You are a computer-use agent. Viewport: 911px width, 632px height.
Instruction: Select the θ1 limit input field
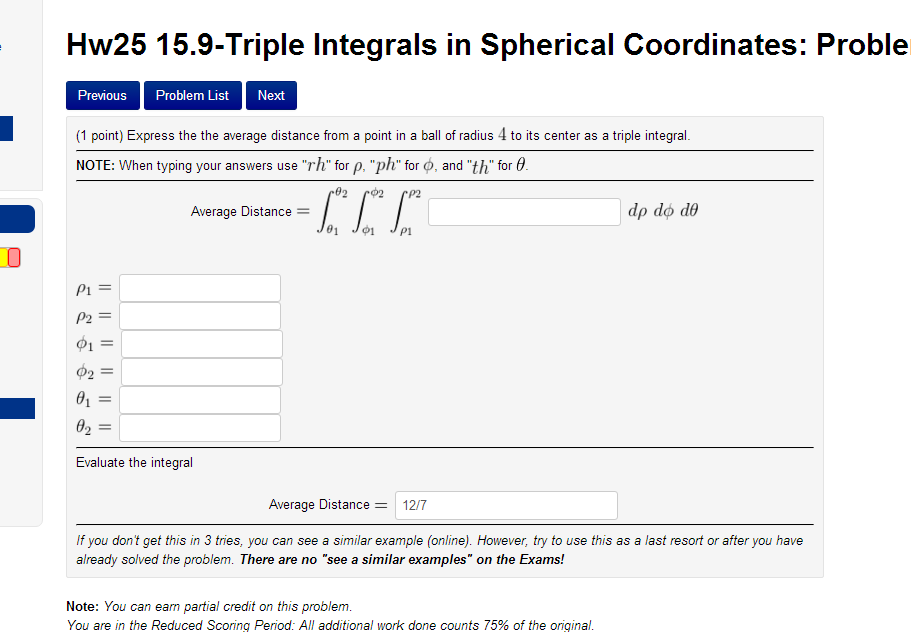click(x=200, y=400)
